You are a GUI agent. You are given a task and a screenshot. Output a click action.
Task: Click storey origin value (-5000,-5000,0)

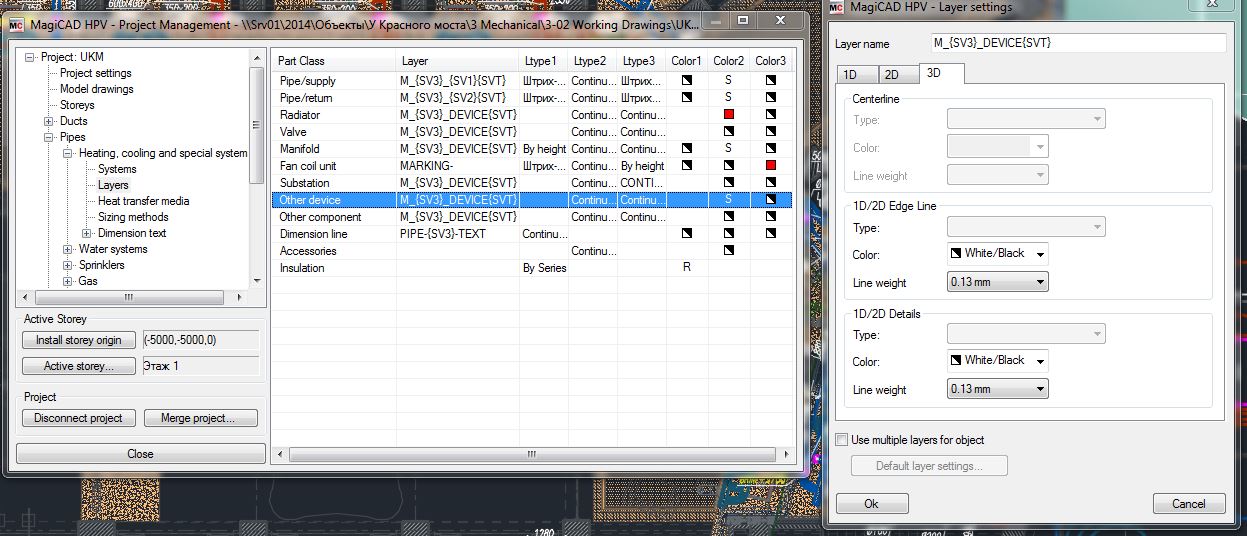click(201, 340)
